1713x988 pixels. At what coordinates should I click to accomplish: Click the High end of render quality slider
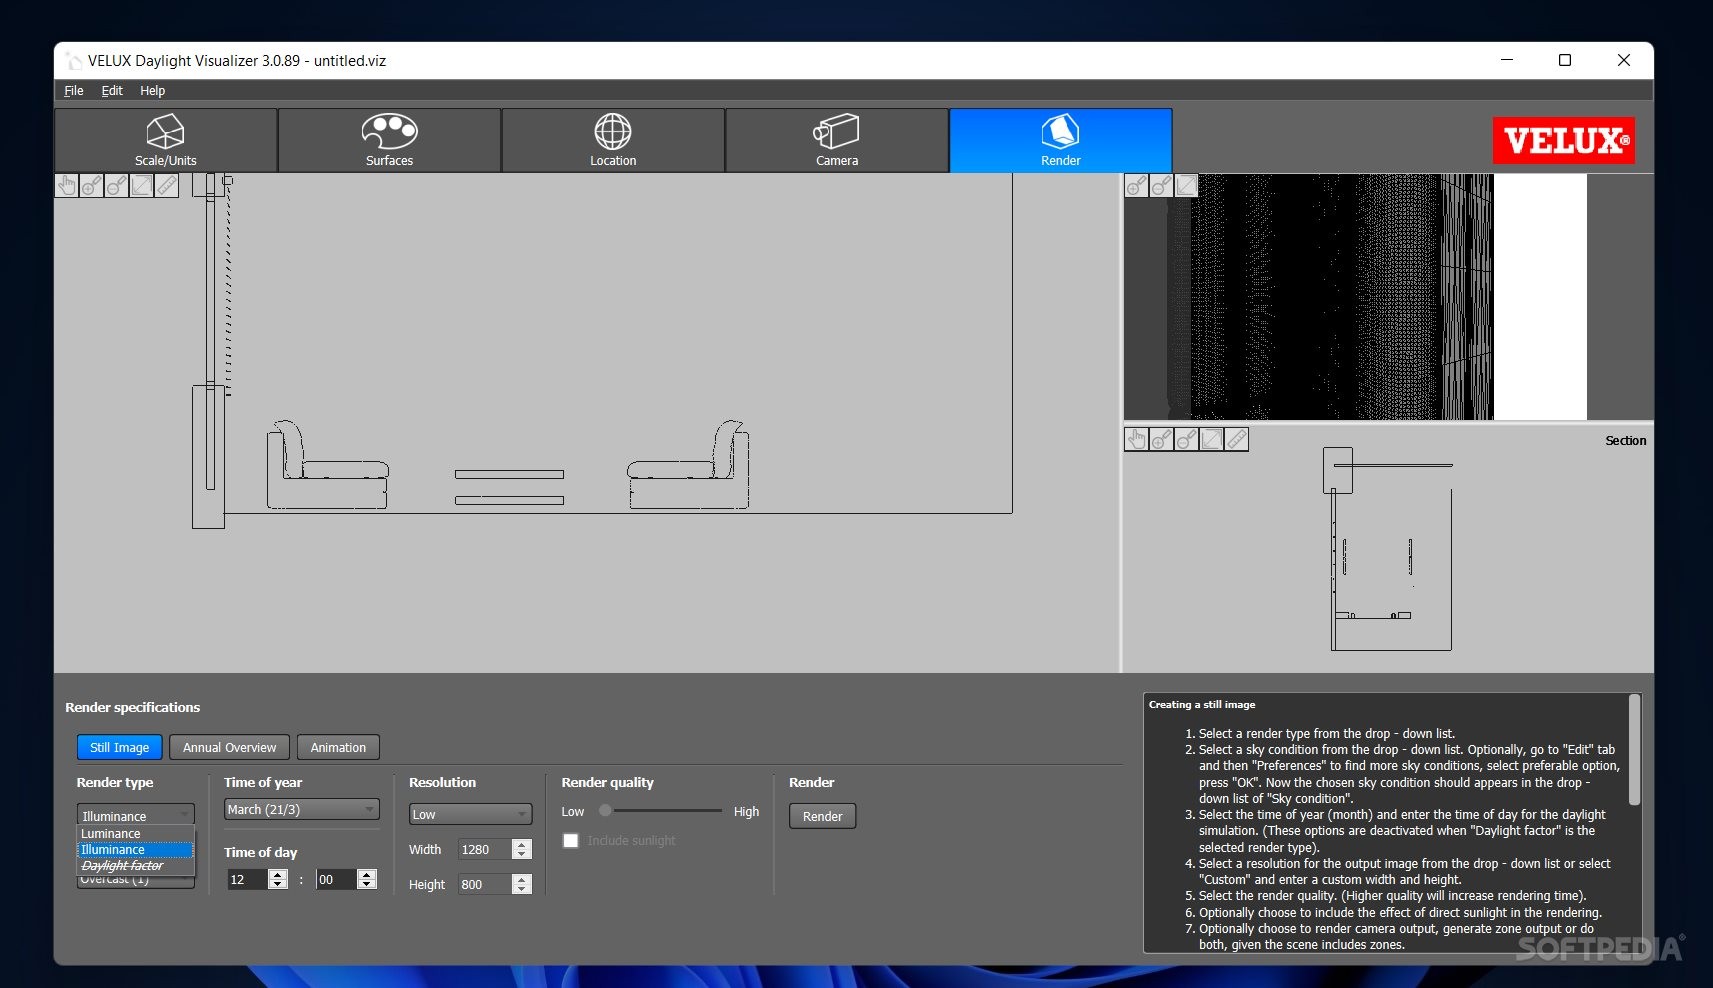[746, 811]
